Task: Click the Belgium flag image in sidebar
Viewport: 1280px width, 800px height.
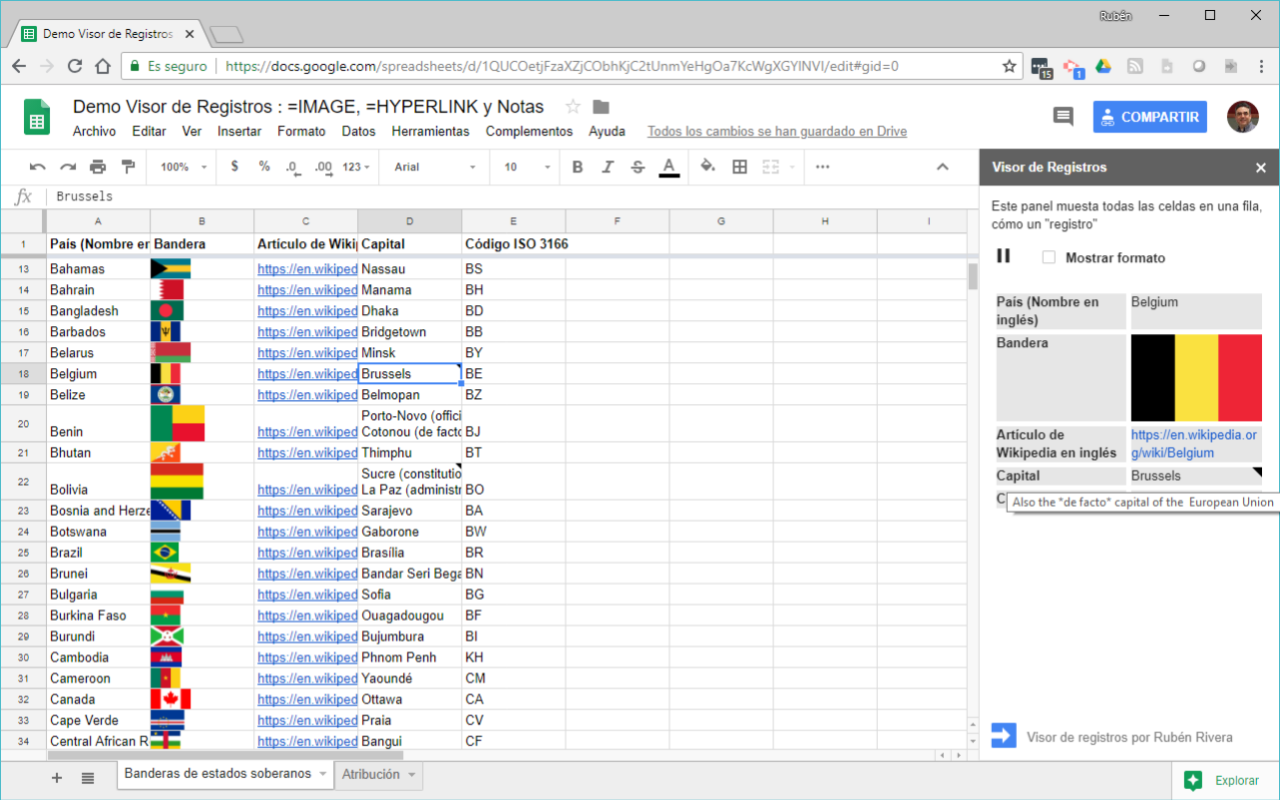Action: click(1196, 378)
